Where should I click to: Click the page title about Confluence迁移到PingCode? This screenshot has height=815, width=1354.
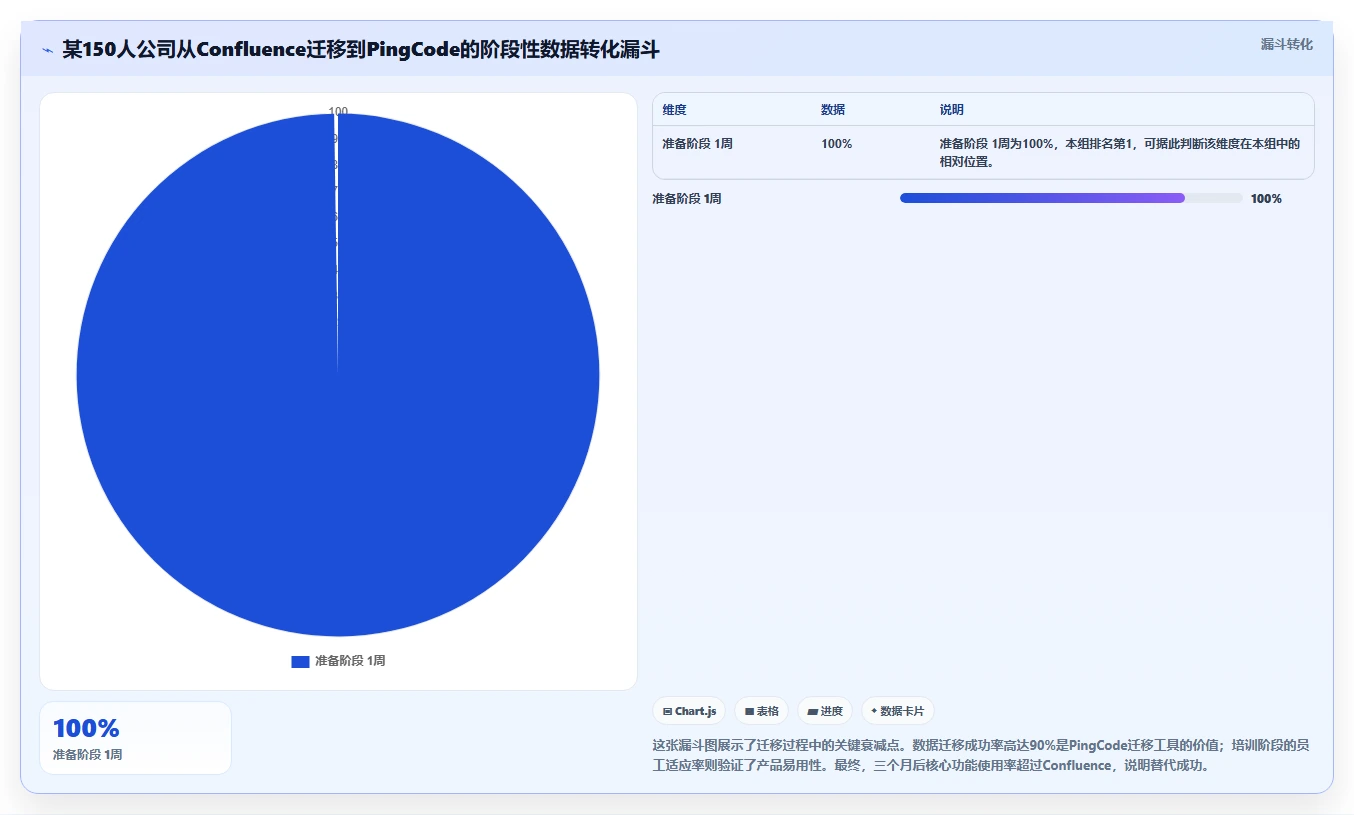coord(361,49)
